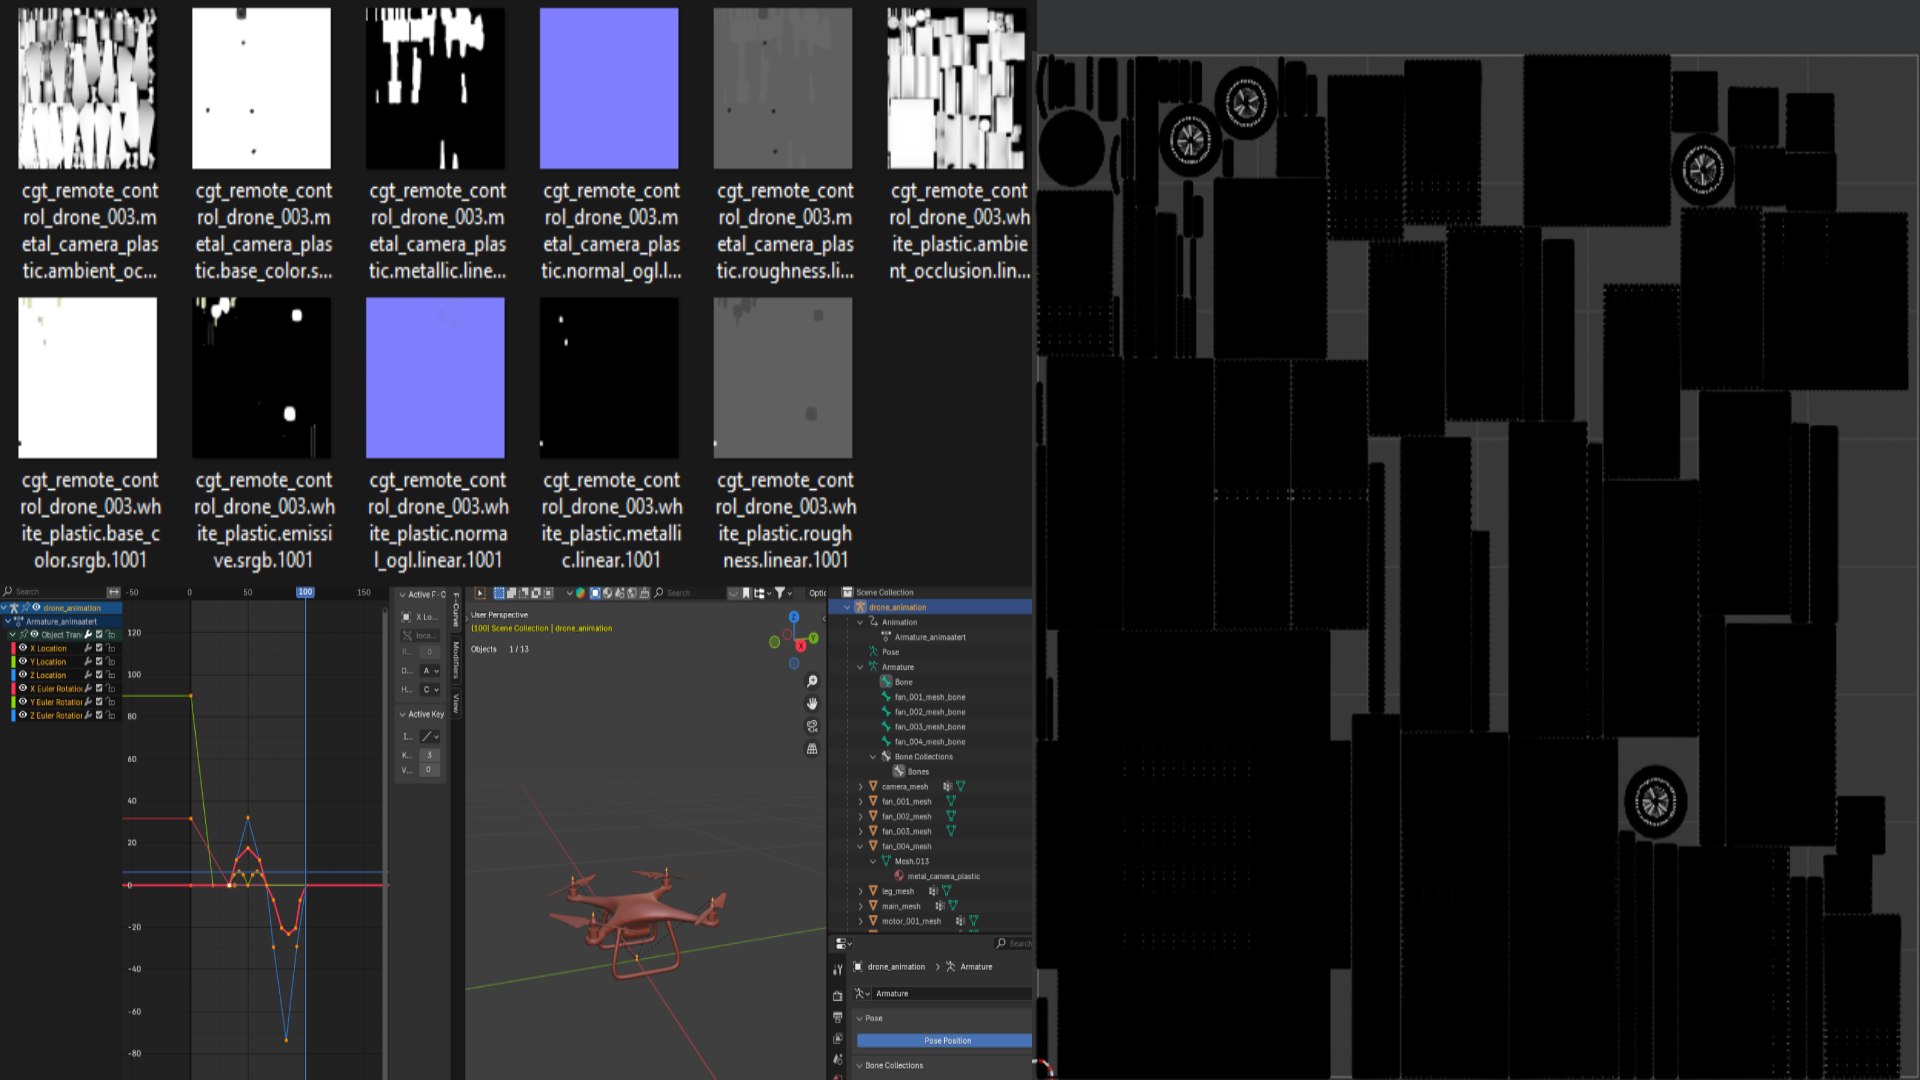Click the X Location channel color swatch
Image resolution: width=1920 pixels, height=1080 pixels.
pos(13,648)
